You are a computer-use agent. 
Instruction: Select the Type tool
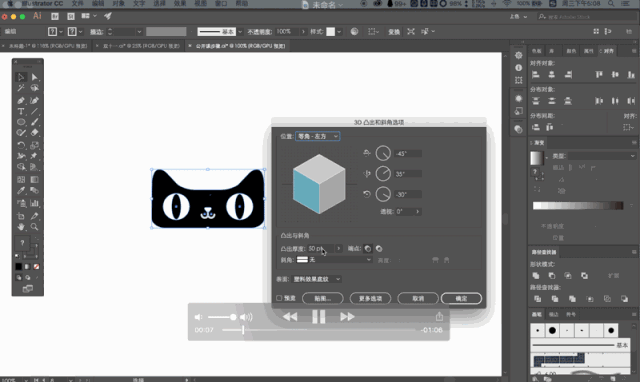[x=21, y=111]
